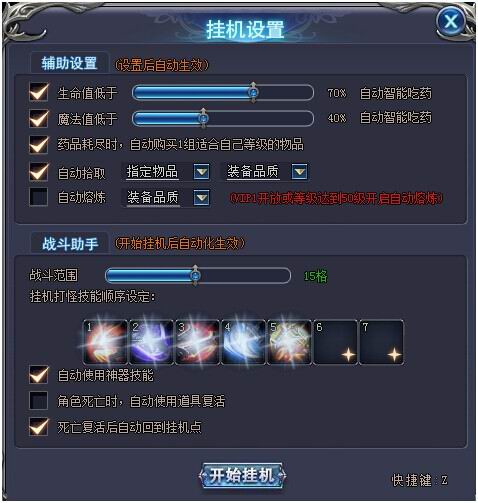Image resolution: width=478 pixels, height=503 pixels.
Task: Select skill icon in slot 1
Action: [x=105, y=342]
